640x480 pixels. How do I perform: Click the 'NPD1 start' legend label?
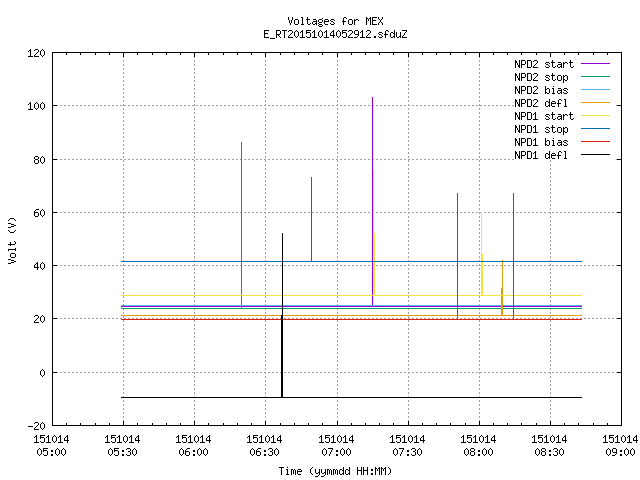544,116
